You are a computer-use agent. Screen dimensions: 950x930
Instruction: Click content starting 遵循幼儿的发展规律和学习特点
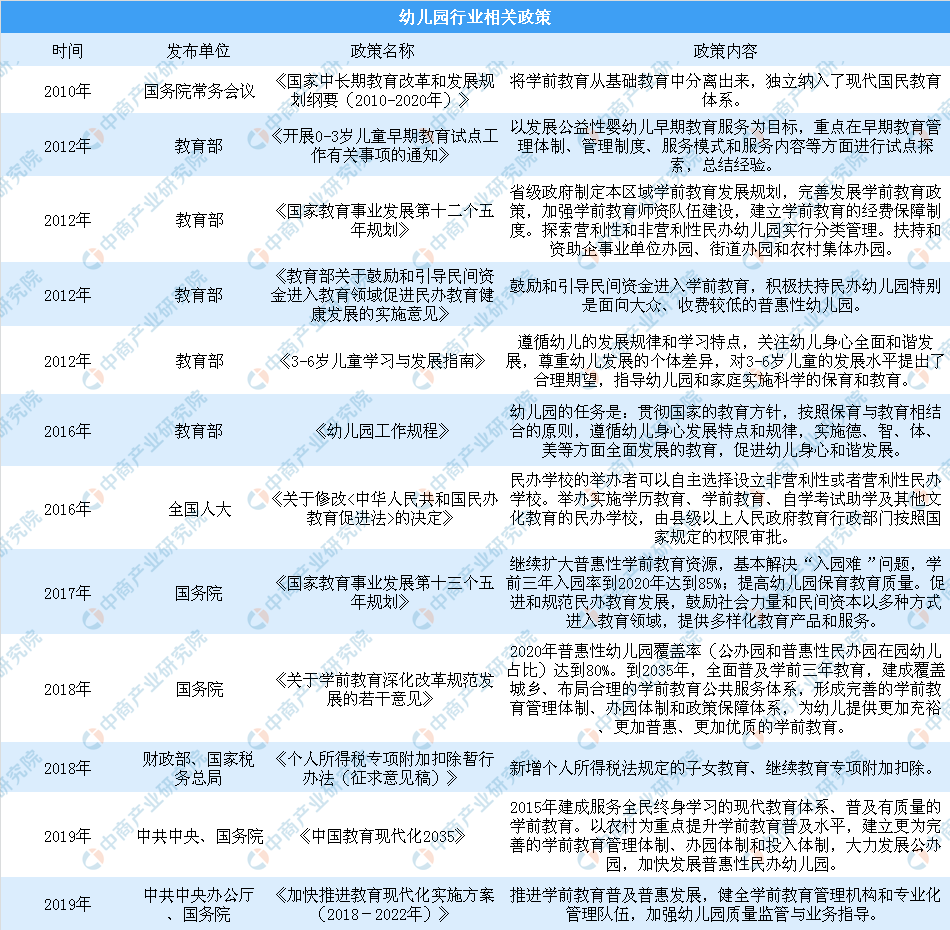tap(725, 361)
